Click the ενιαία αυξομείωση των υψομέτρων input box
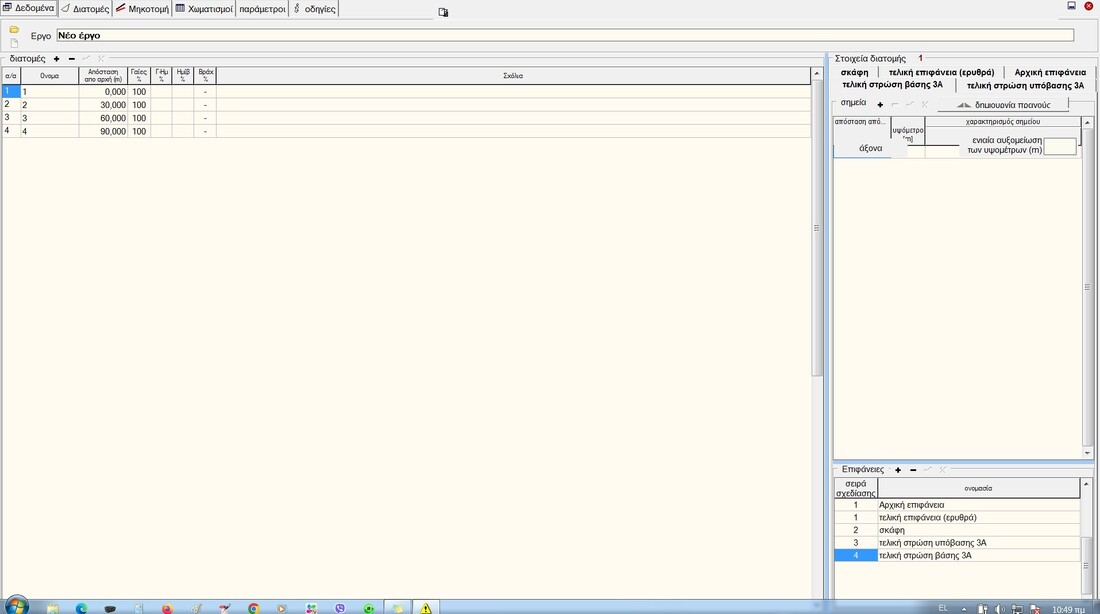 [1059, 147]
